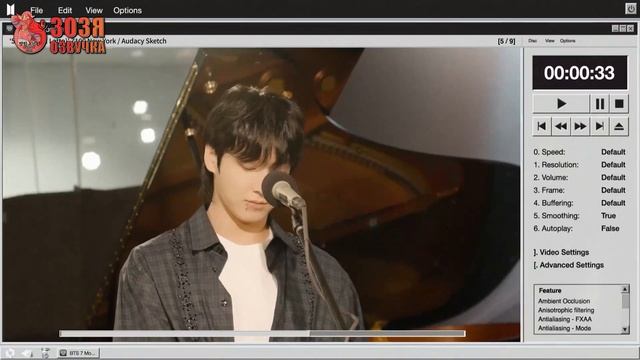Open Advanced Settings
640x360 pixels.
click(568, 265)
